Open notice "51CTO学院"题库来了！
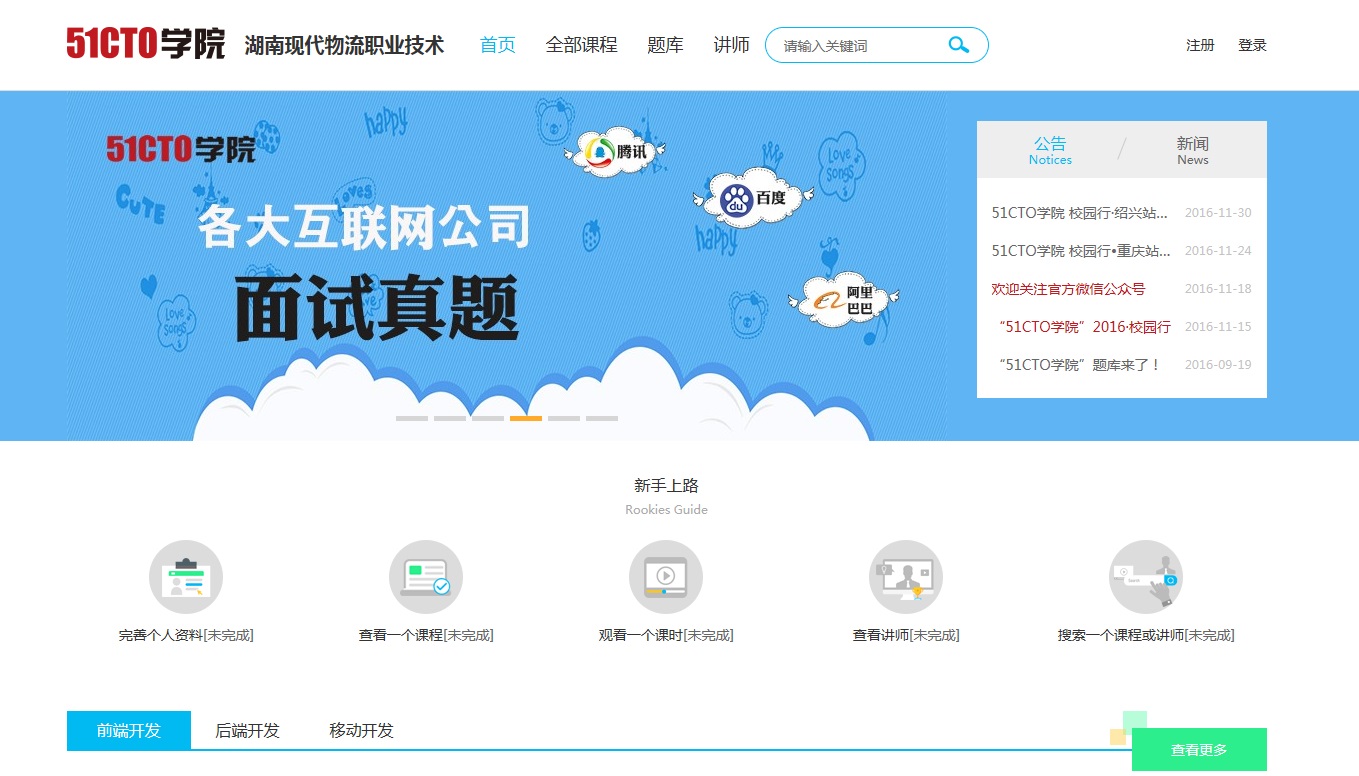Viewport: 1359px width, 776px height. [1080, 365]
